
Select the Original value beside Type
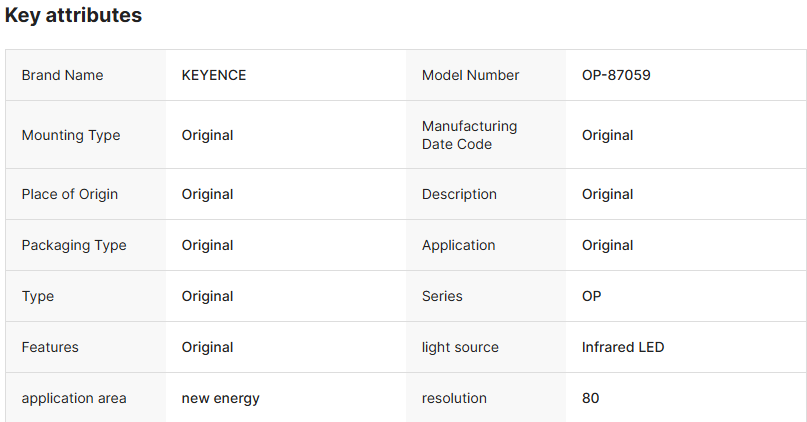(x=207, y=296)
